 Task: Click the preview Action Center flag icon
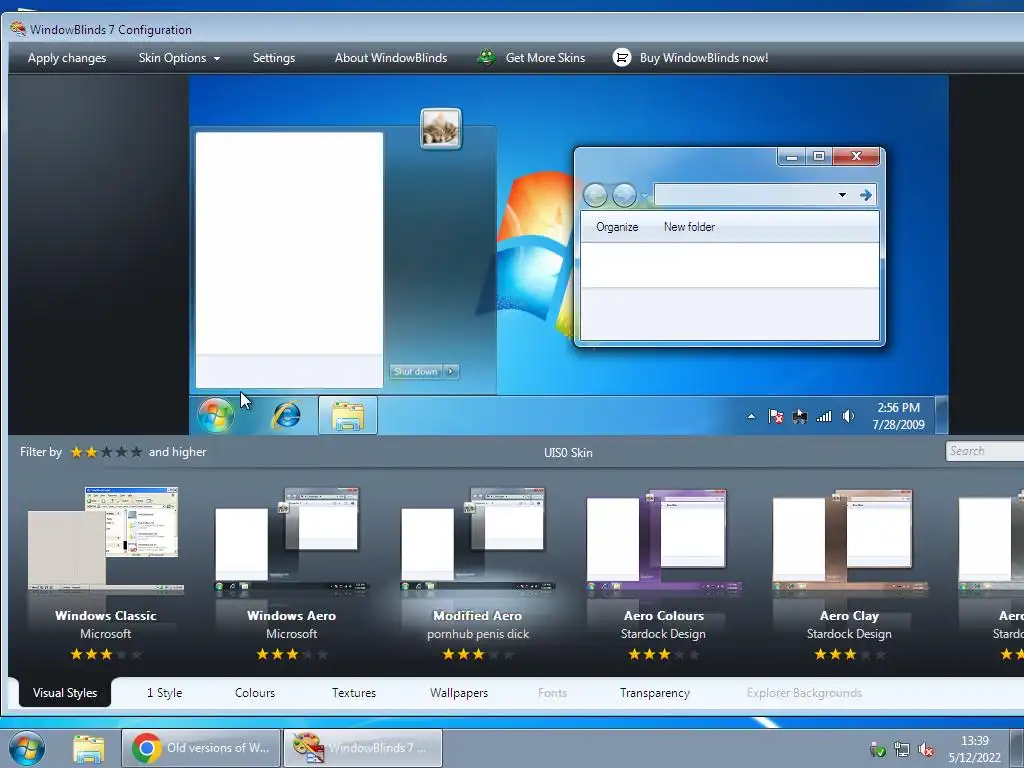tap(776, 416)
